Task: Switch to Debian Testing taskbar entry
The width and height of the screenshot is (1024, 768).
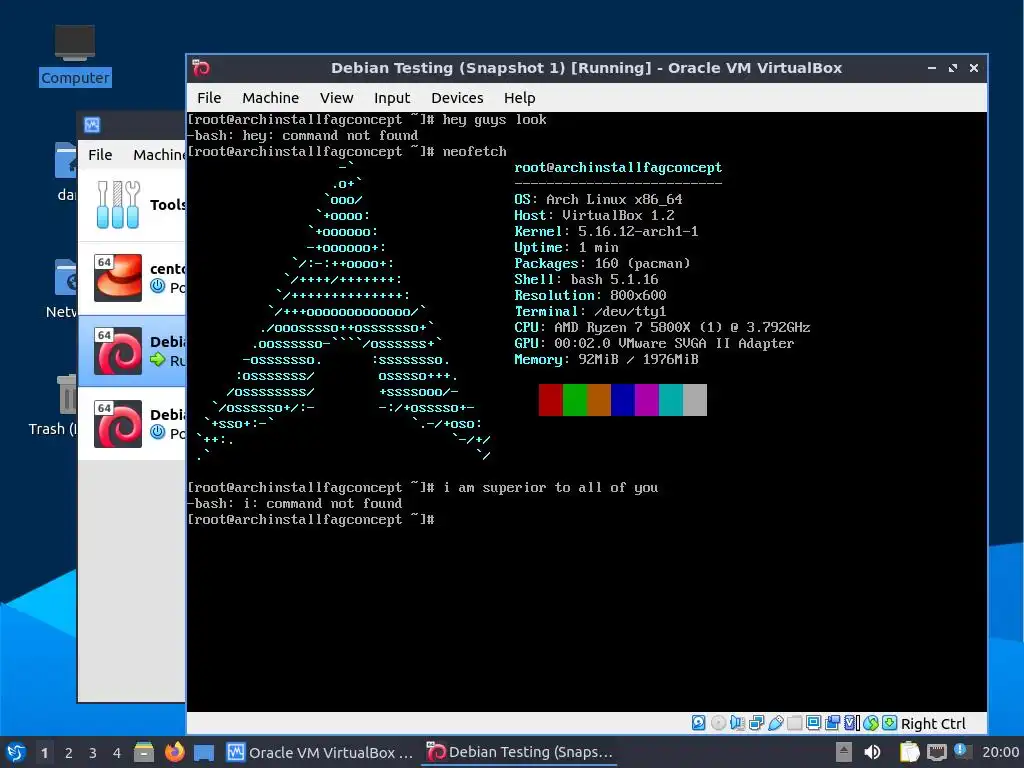Action: coord(519,752)
